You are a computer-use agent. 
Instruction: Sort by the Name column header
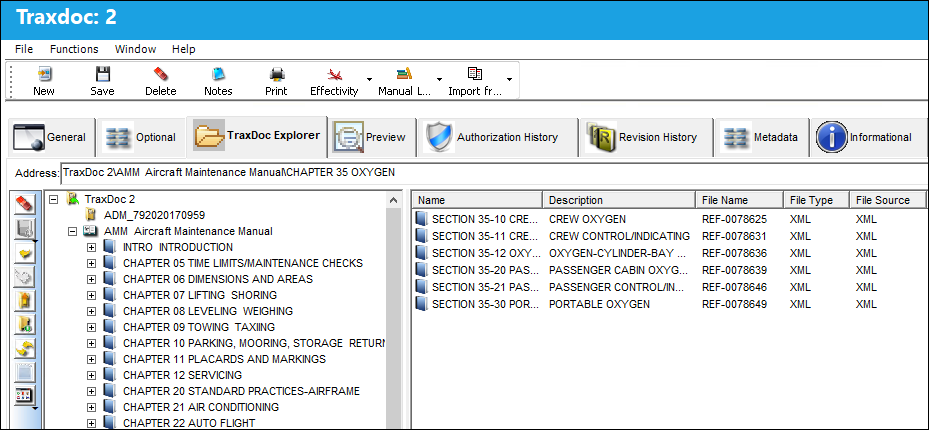click(478, 200)
